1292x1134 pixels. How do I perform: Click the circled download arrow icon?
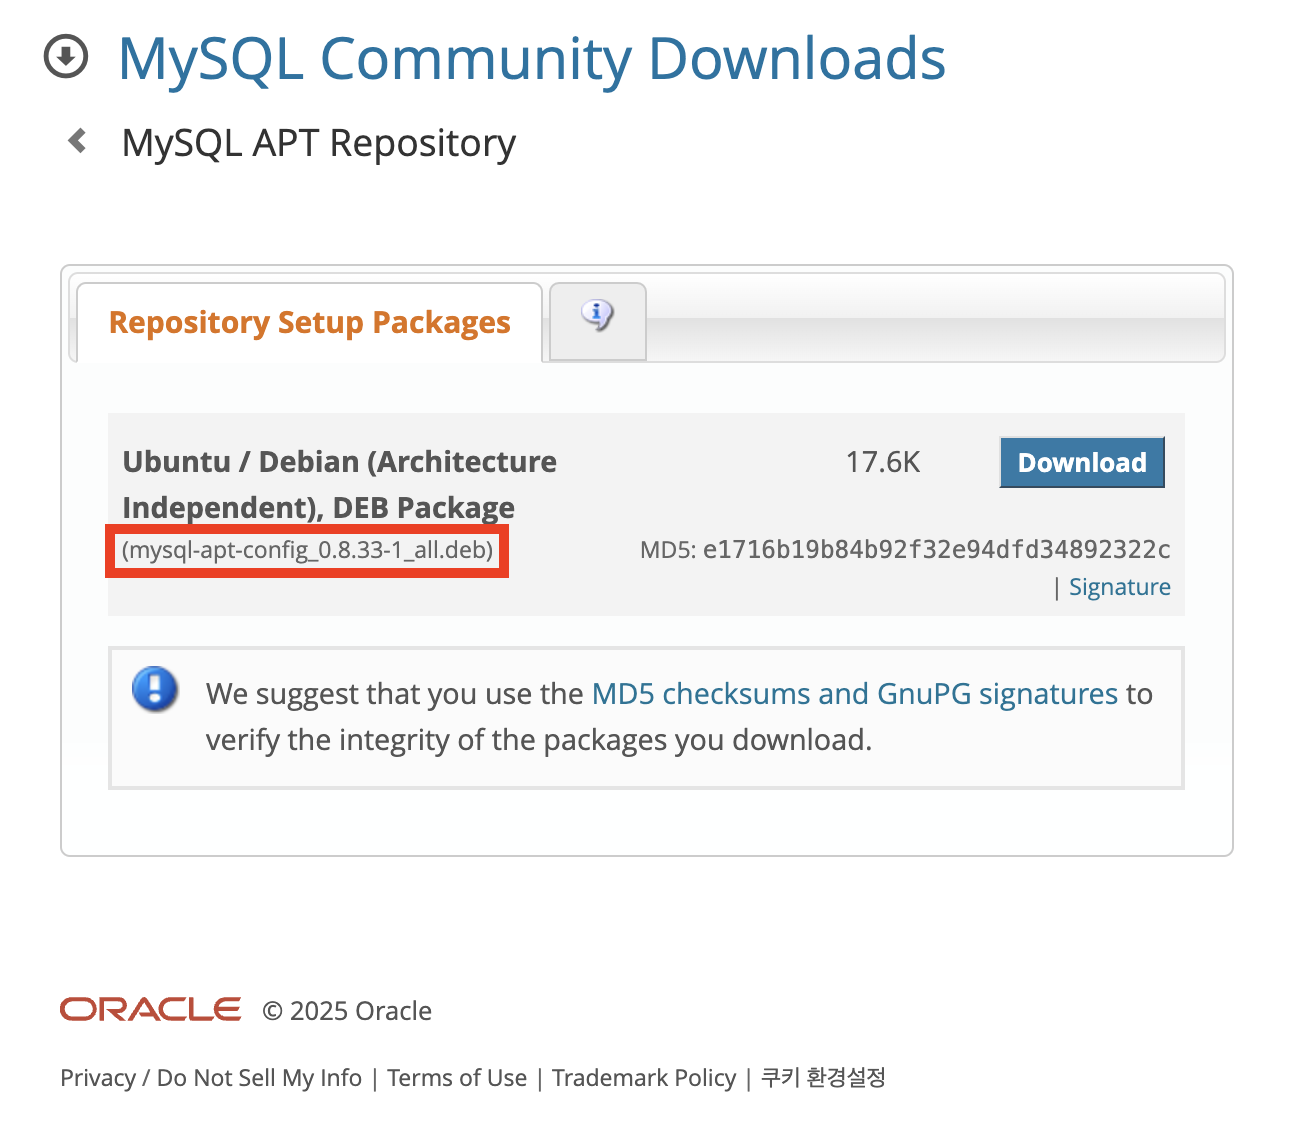click(66, 57)
